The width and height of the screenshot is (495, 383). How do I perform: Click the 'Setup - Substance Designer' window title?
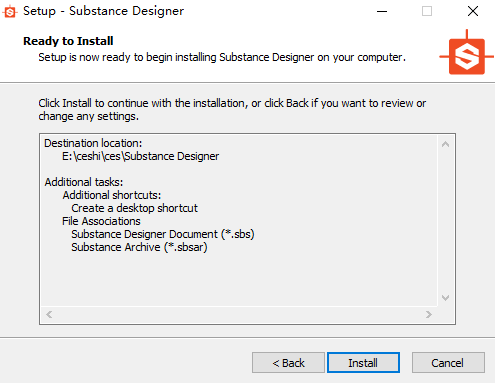(103, 11)
